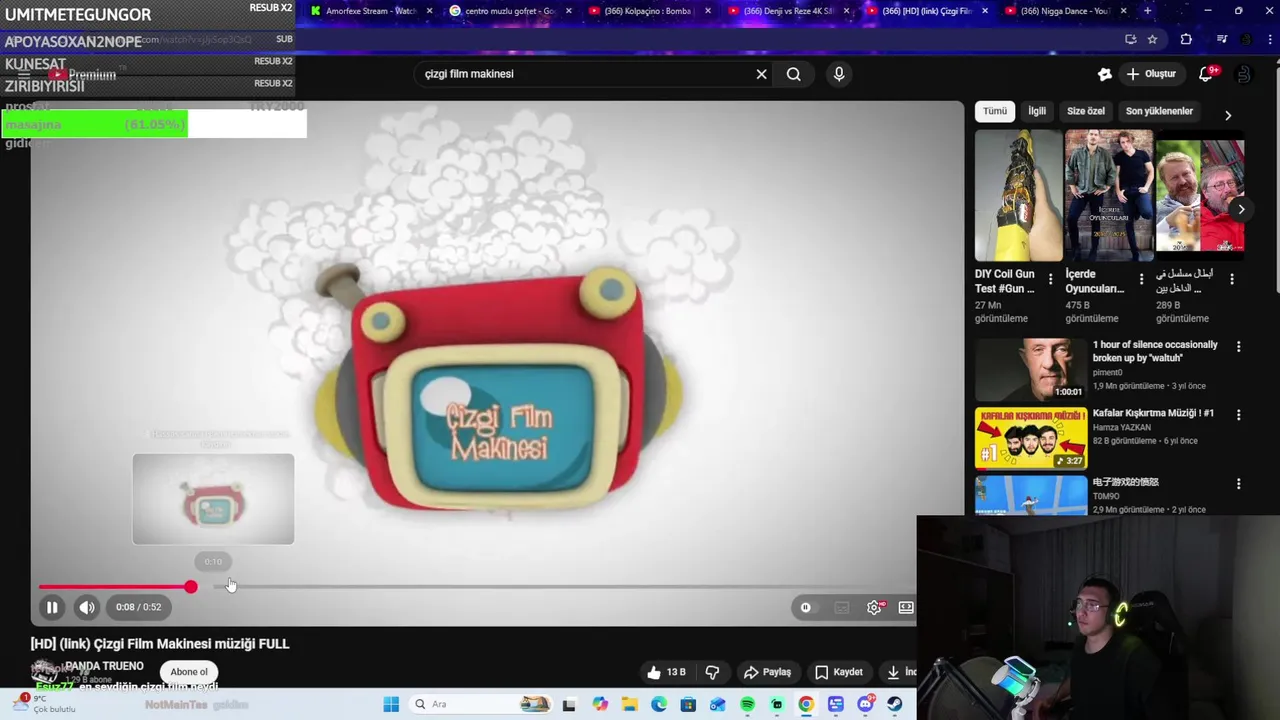Image resolution: width=1280 pixels, height=720 pixels.
Task: Open options for 1 hour of silence video
Action: point(1238,347)
